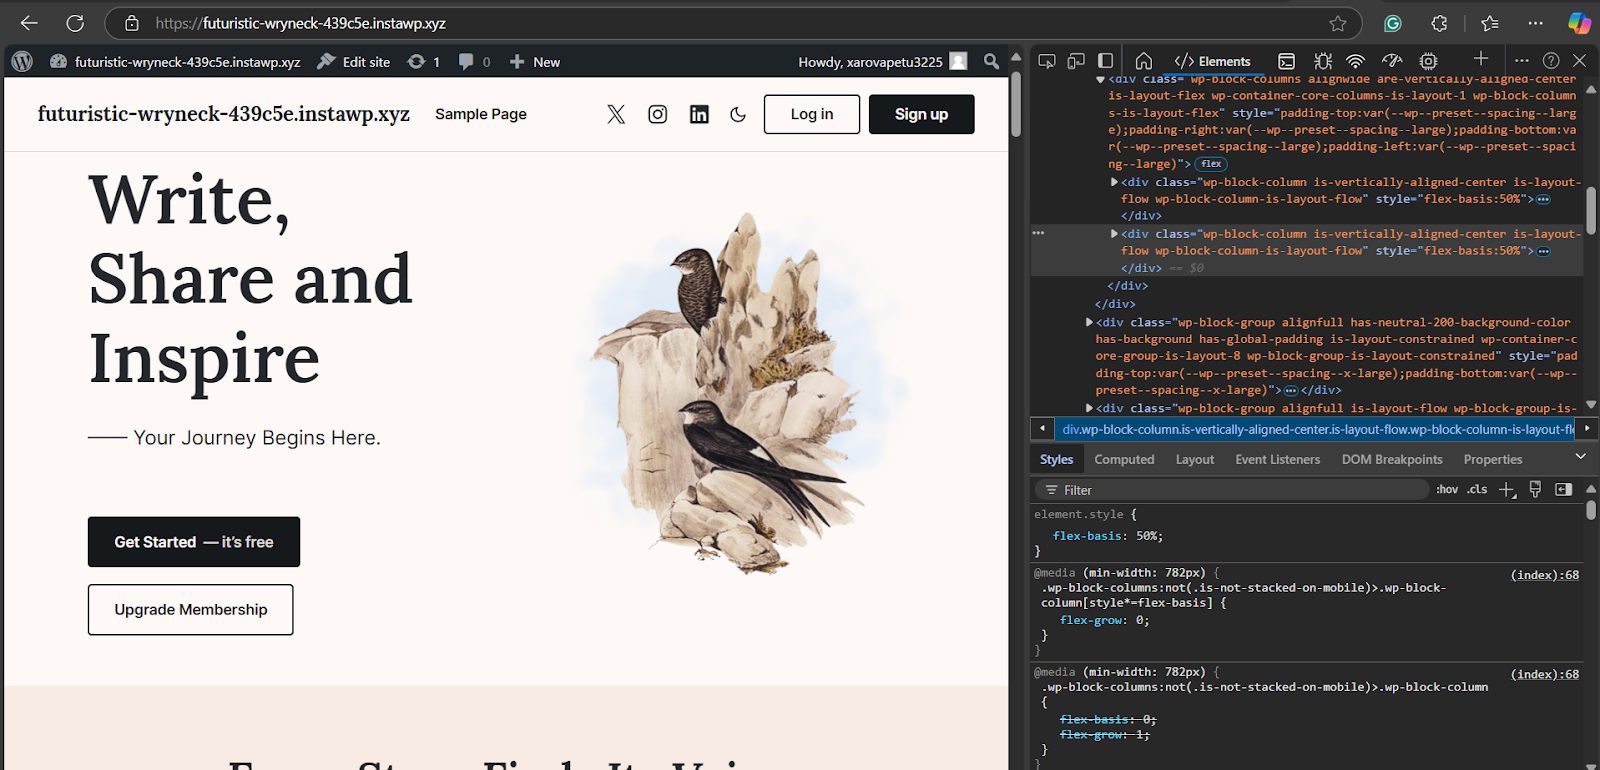1600x770 pixels.
Task: Open Sample Page navigation link
Action: point(481,114)
